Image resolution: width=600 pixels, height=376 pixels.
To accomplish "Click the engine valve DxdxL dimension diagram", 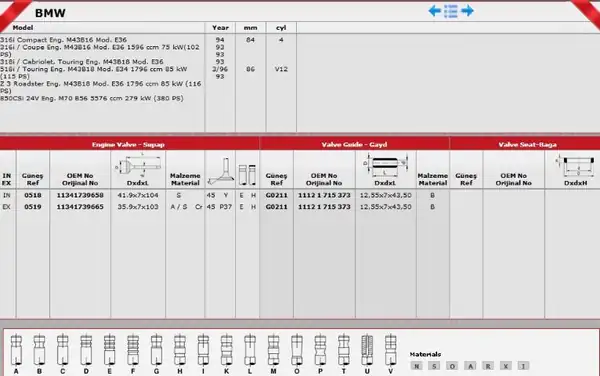I will 138,165.
